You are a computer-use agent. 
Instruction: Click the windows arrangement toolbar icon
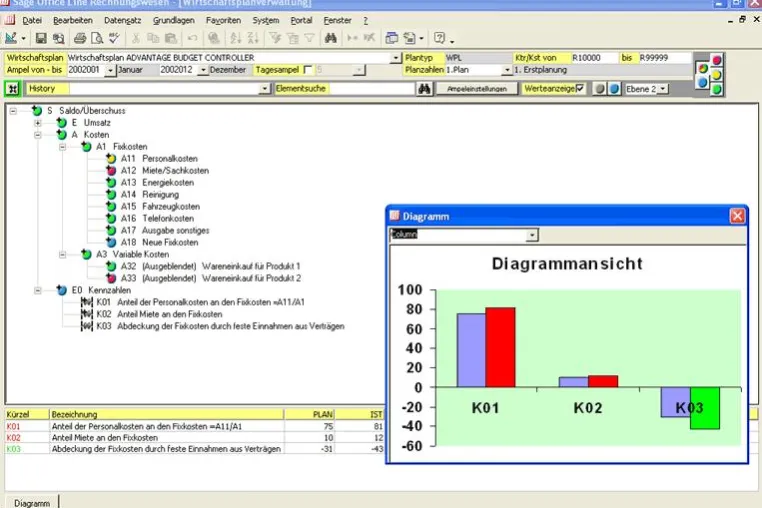tap(392, 38)
